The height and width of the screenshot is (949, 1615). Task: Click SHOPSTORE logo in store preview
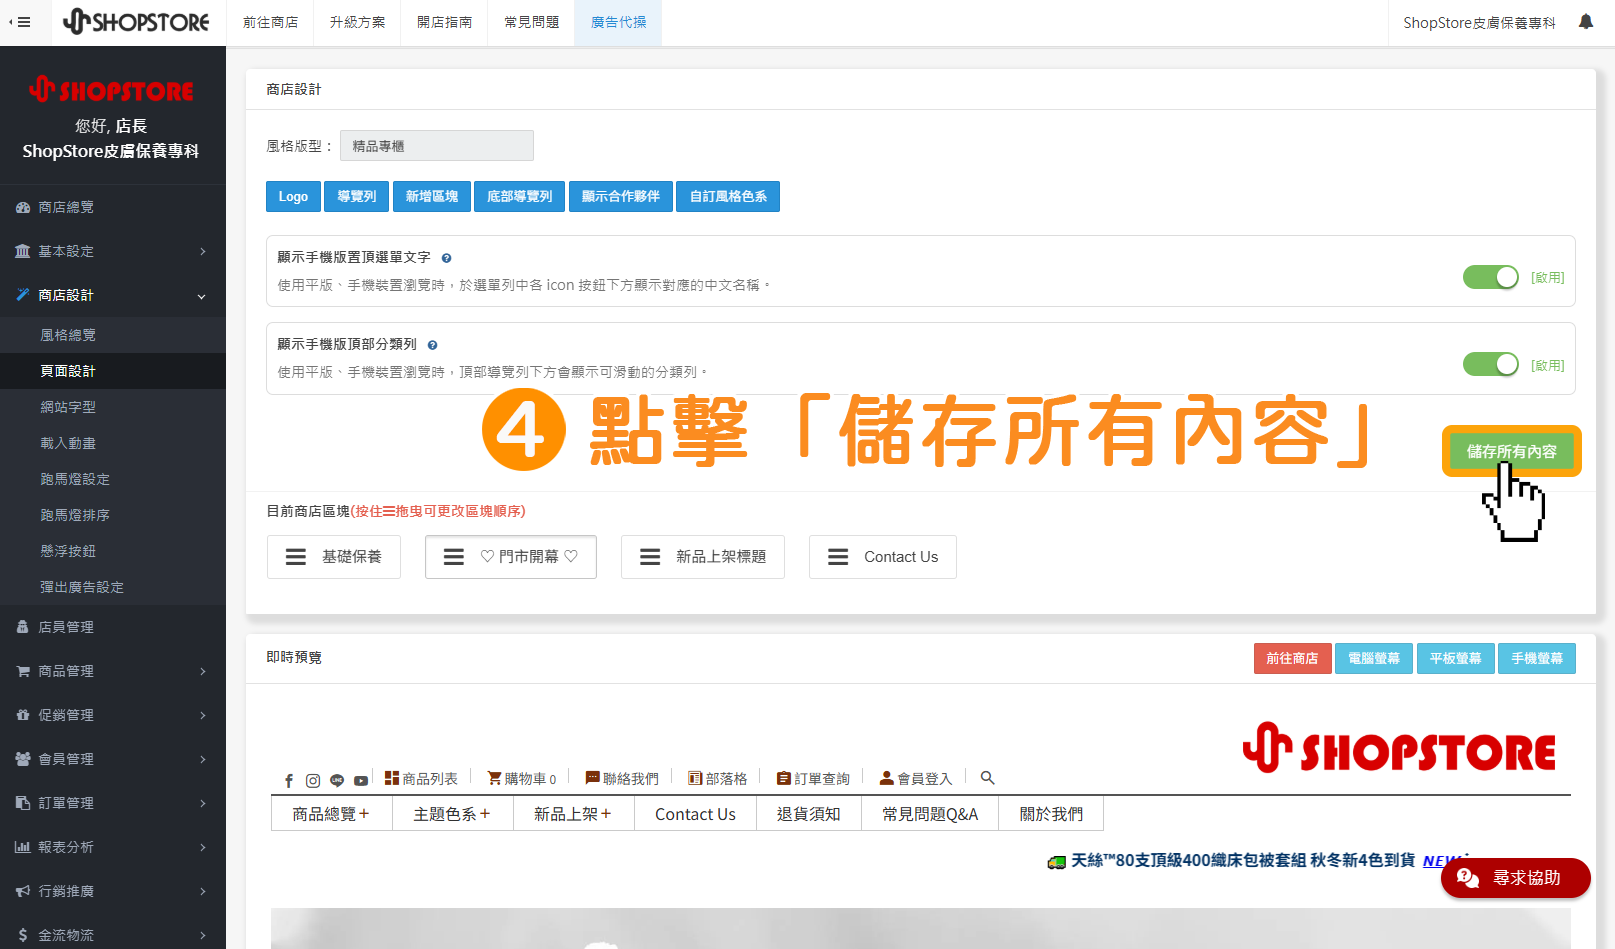pyautogui.click(x=1399, y=749)
